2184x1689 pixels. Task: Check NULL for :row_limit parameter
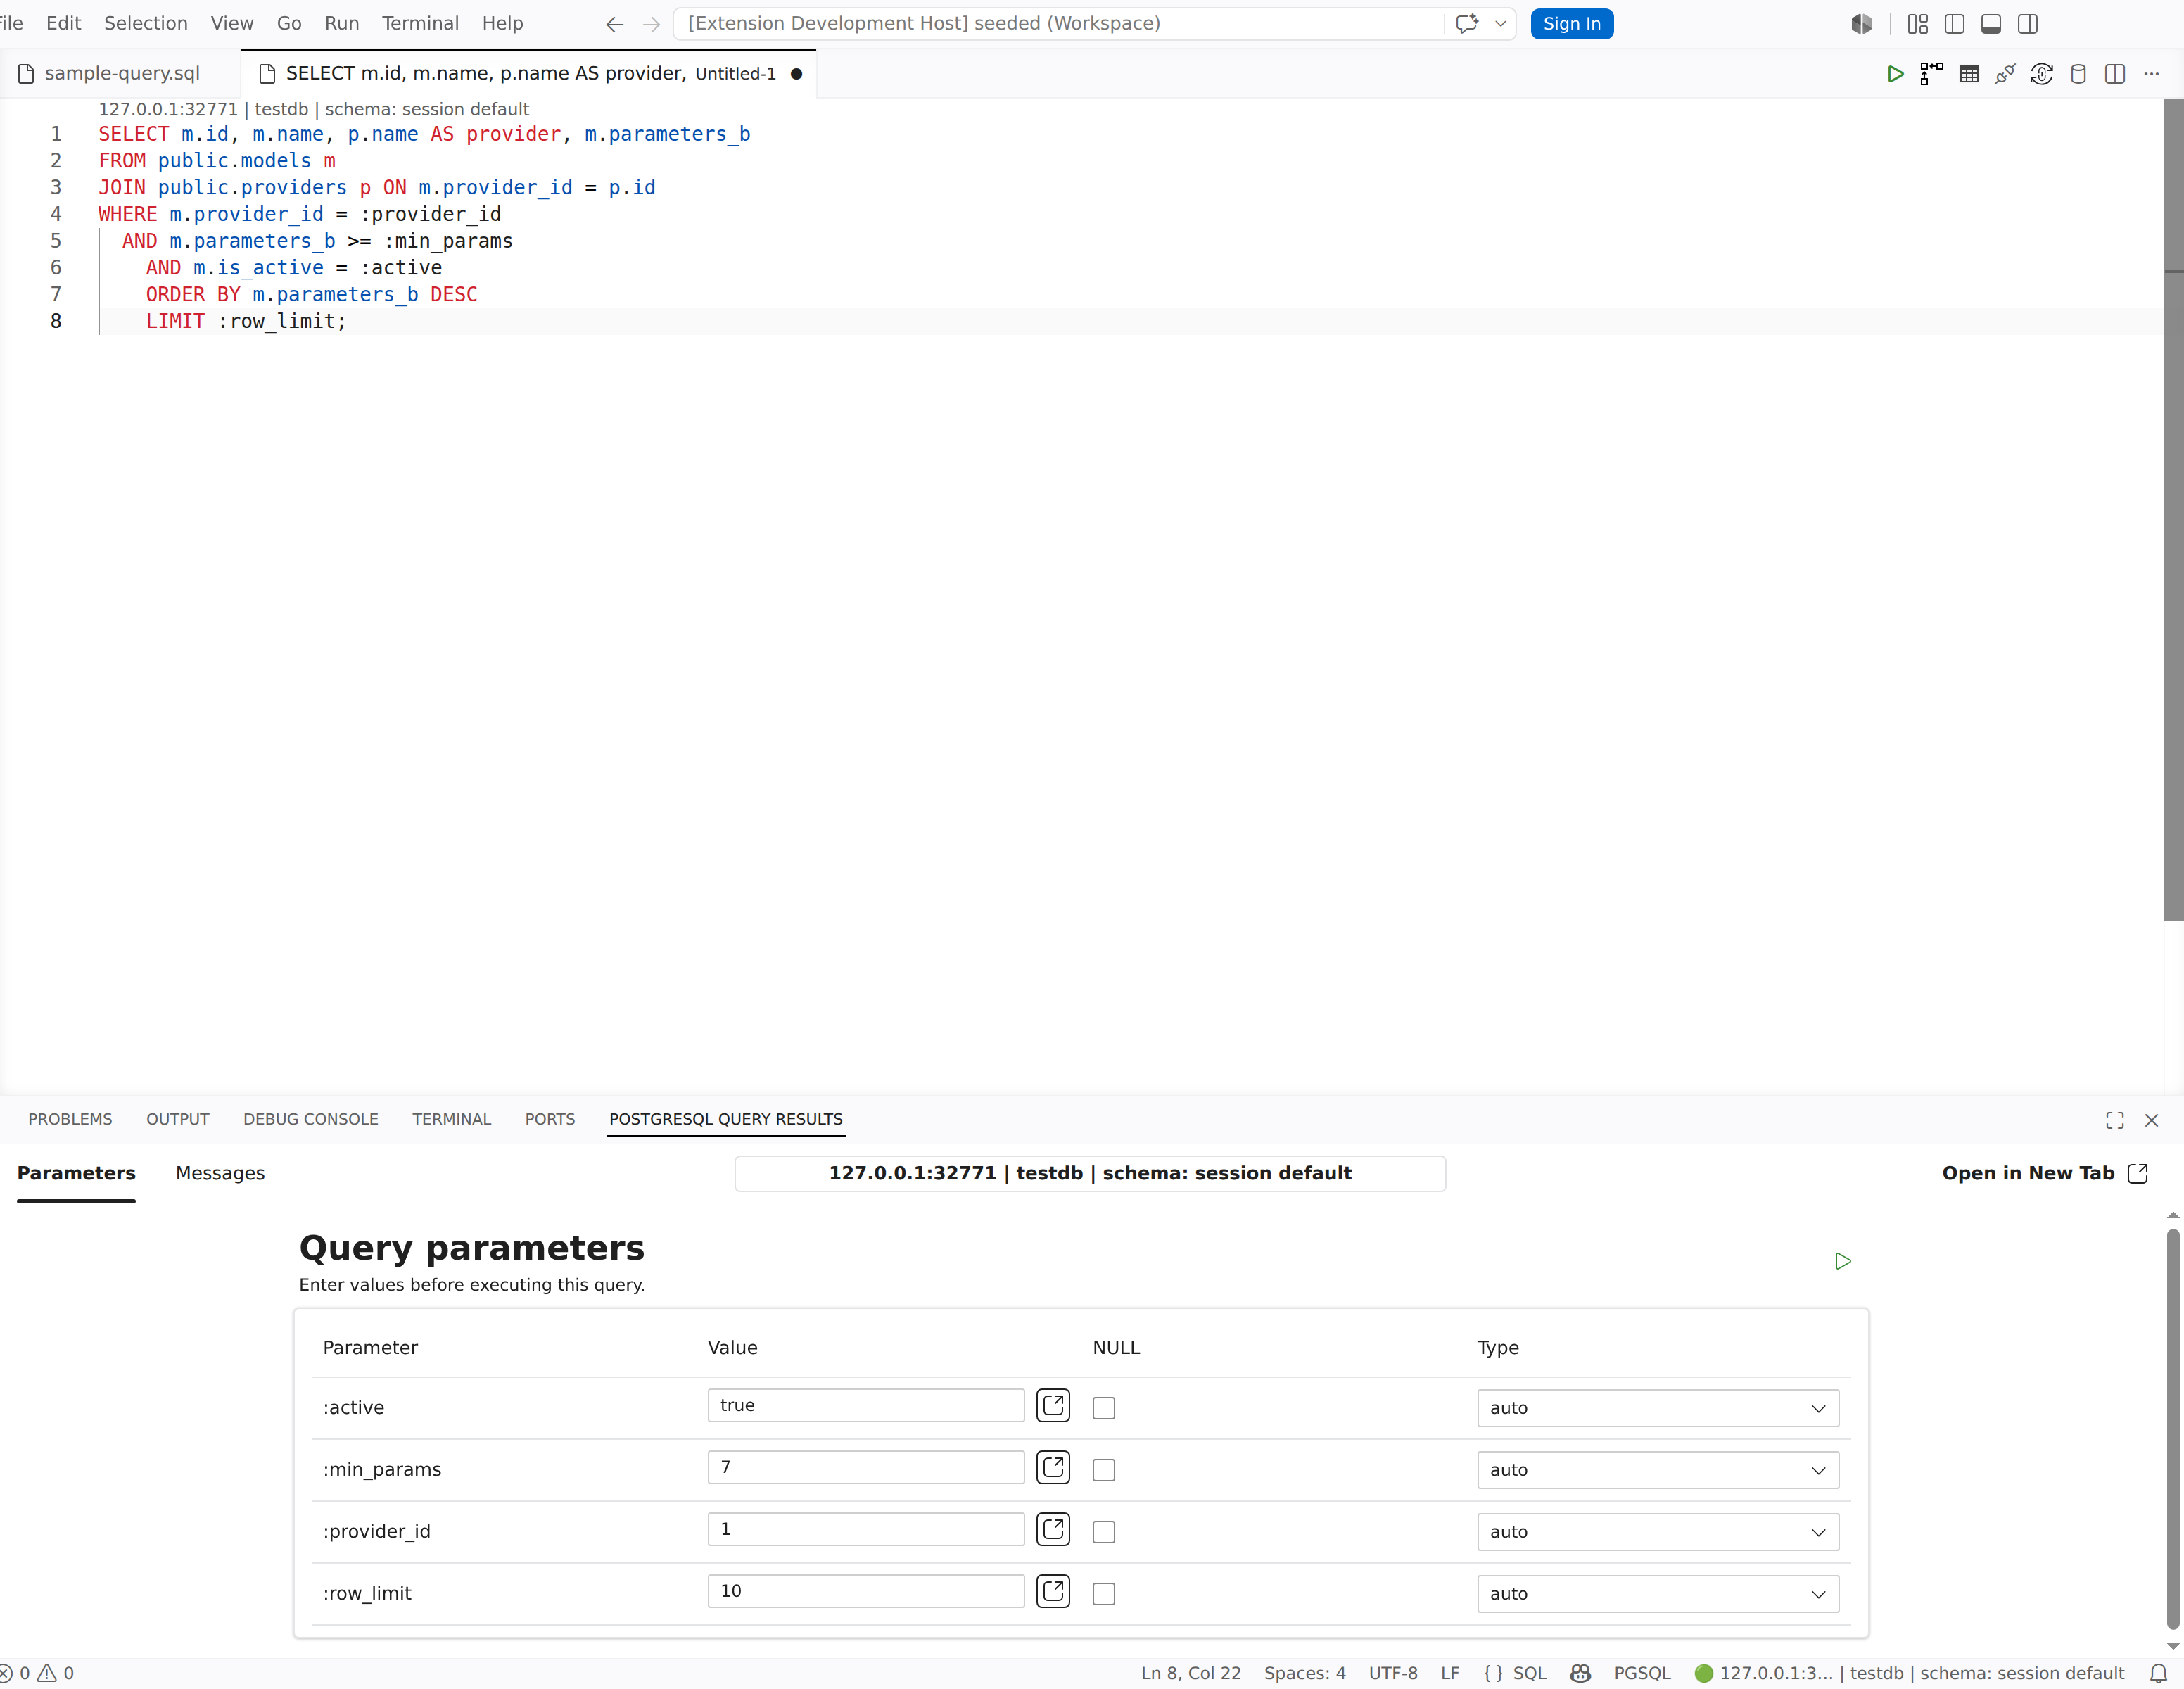point(1104,1594)
